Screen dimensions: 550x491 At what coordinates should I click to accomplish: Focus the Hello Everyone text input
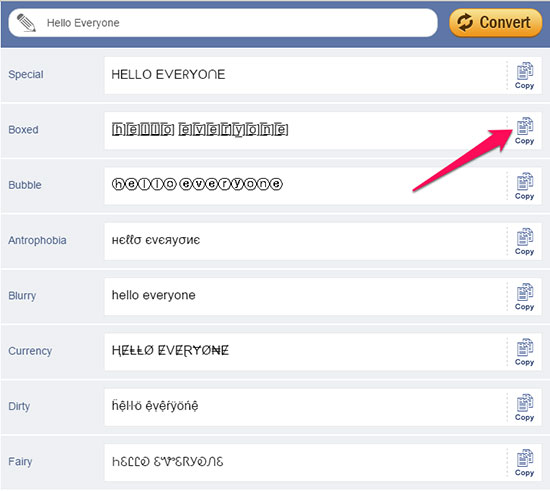223,23
